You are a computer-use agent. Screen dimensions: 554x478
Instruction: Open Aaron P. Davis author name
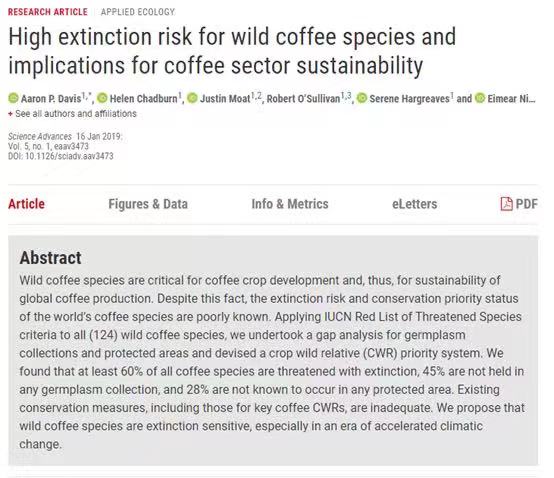click(51, 99)
